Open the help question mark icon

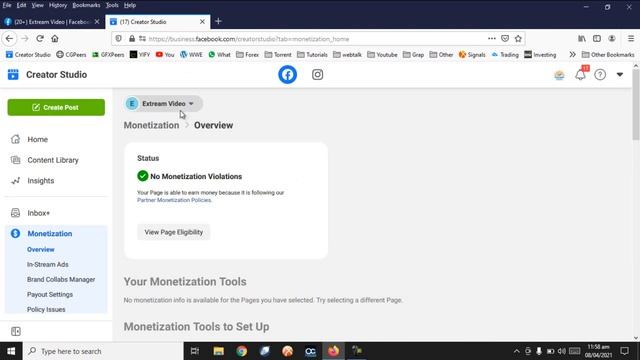coord(600,75)
